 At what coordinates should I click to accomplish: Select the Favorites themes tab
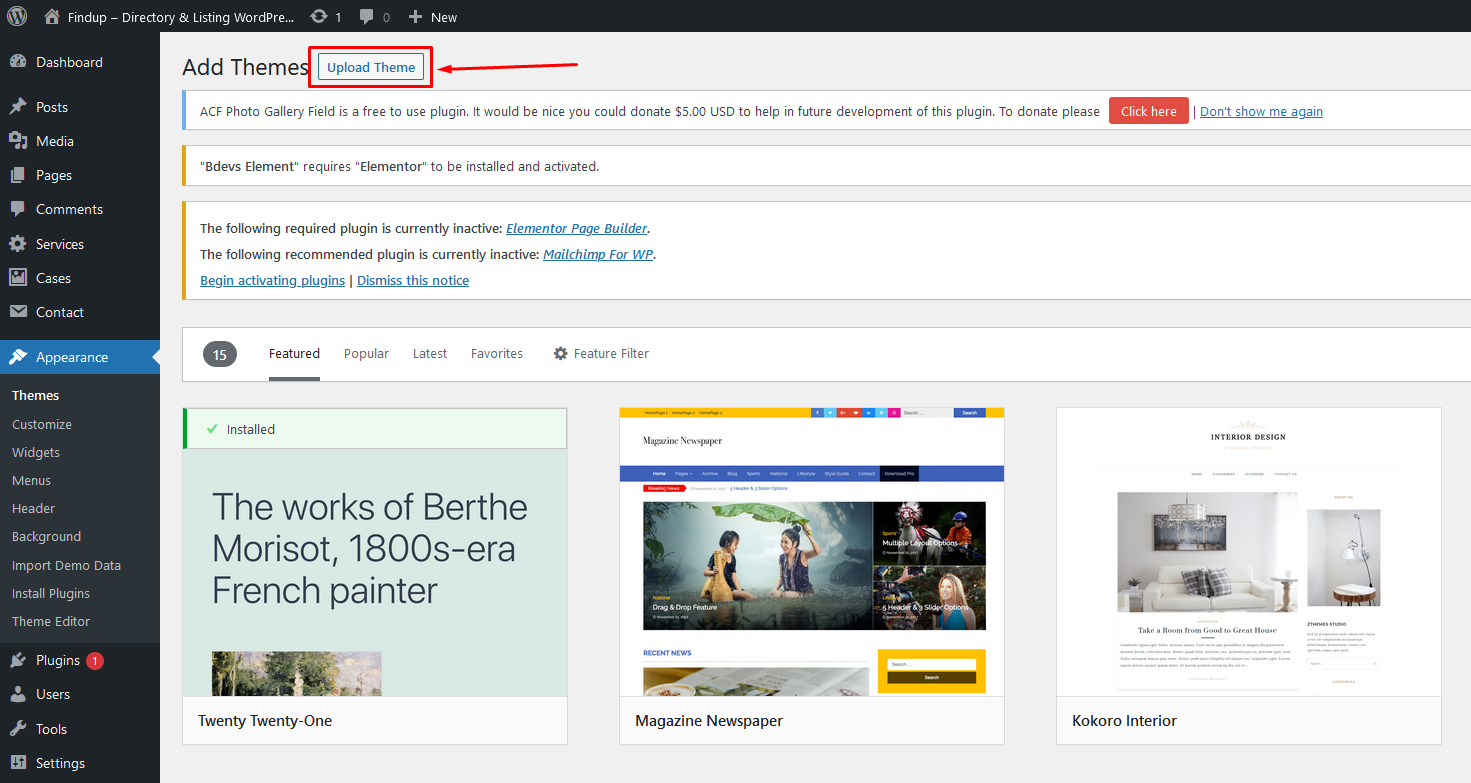point(497,353)
